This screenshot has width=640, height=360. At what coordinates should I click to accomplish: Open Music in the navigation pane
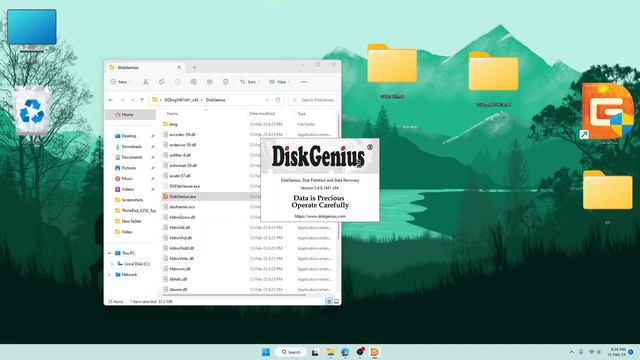pos(127,178)
